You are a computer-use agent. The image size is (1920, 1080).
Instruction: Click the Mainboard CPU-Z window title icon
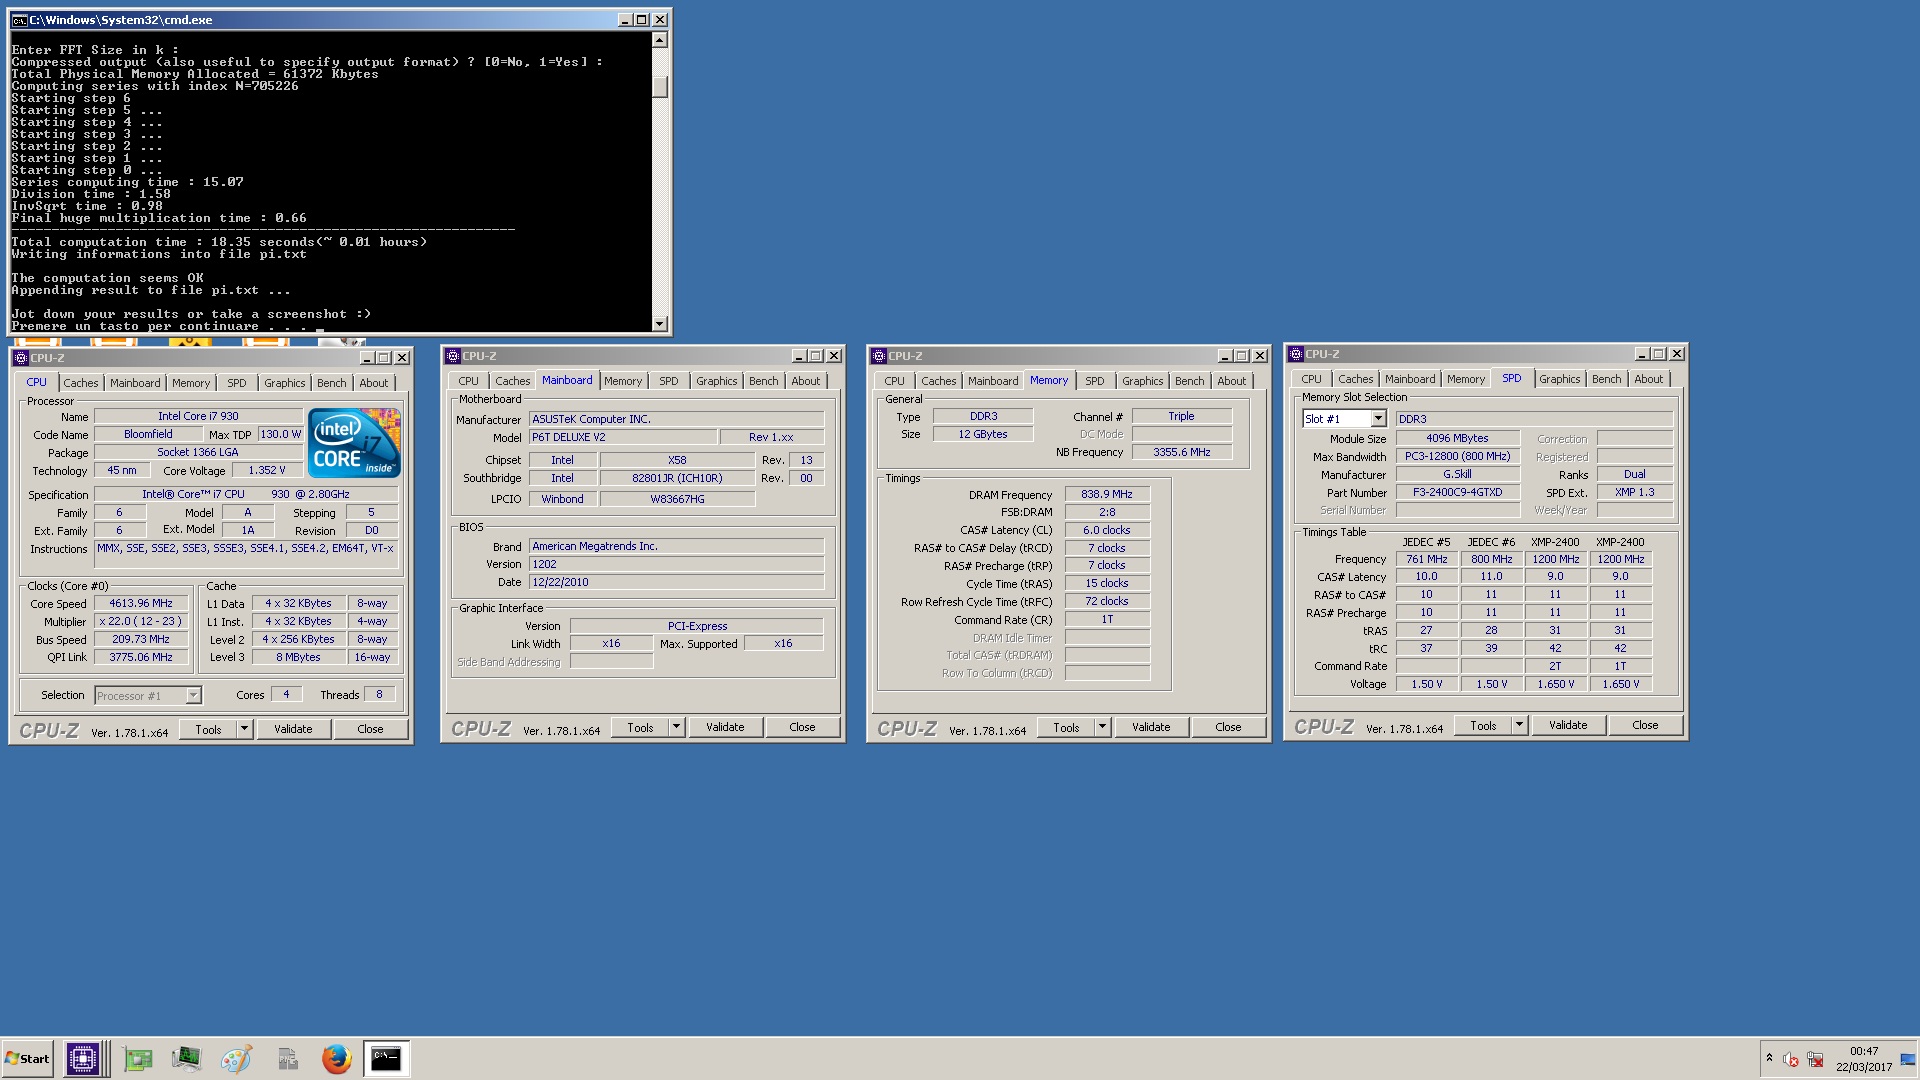pyautogui.click(x=453, y=356)
